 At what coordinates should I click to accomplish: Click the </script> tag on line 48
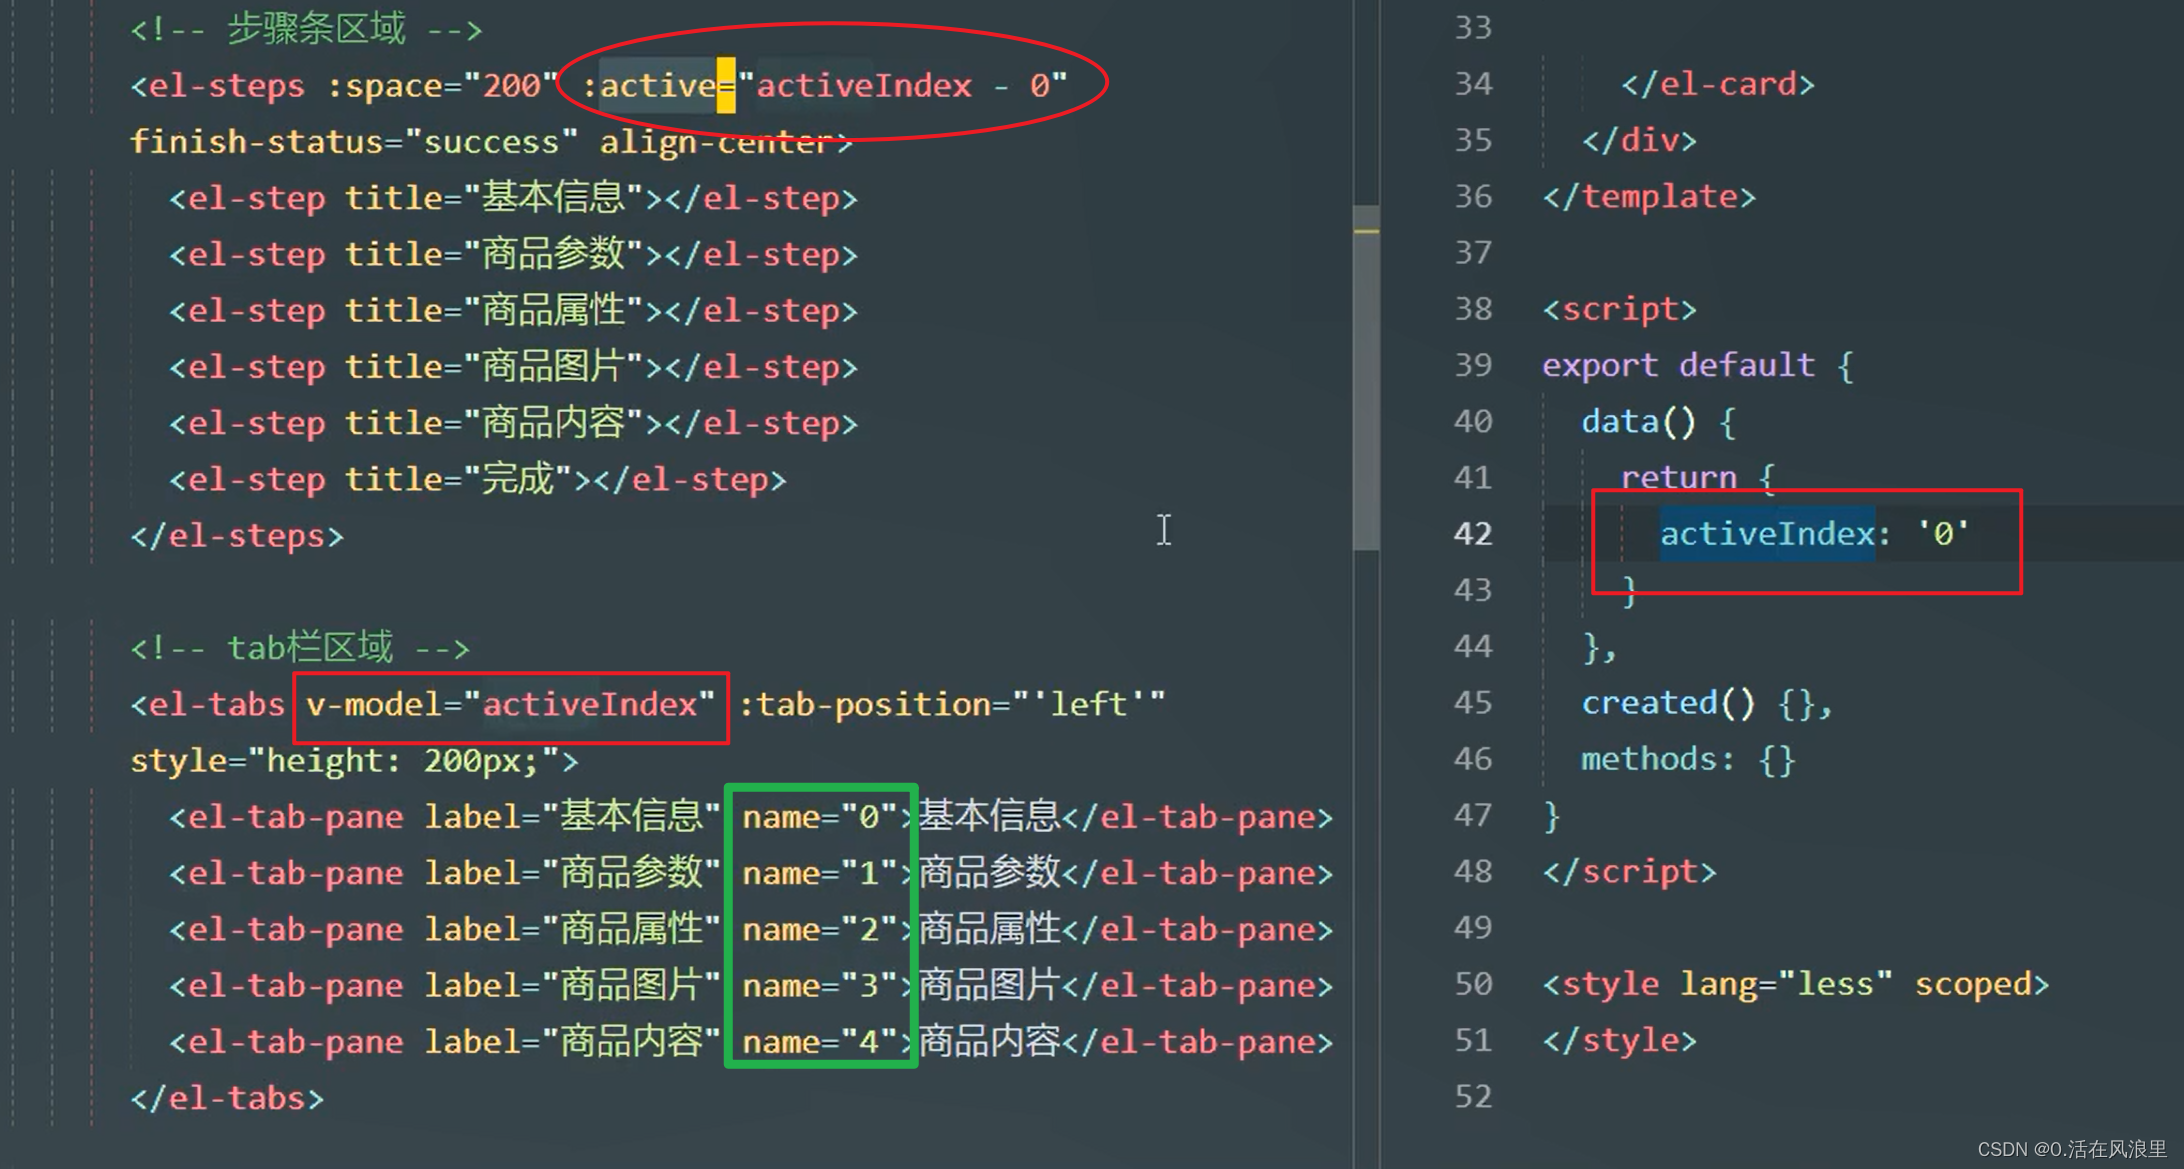pyautogui.click(x=1629, y=872)
